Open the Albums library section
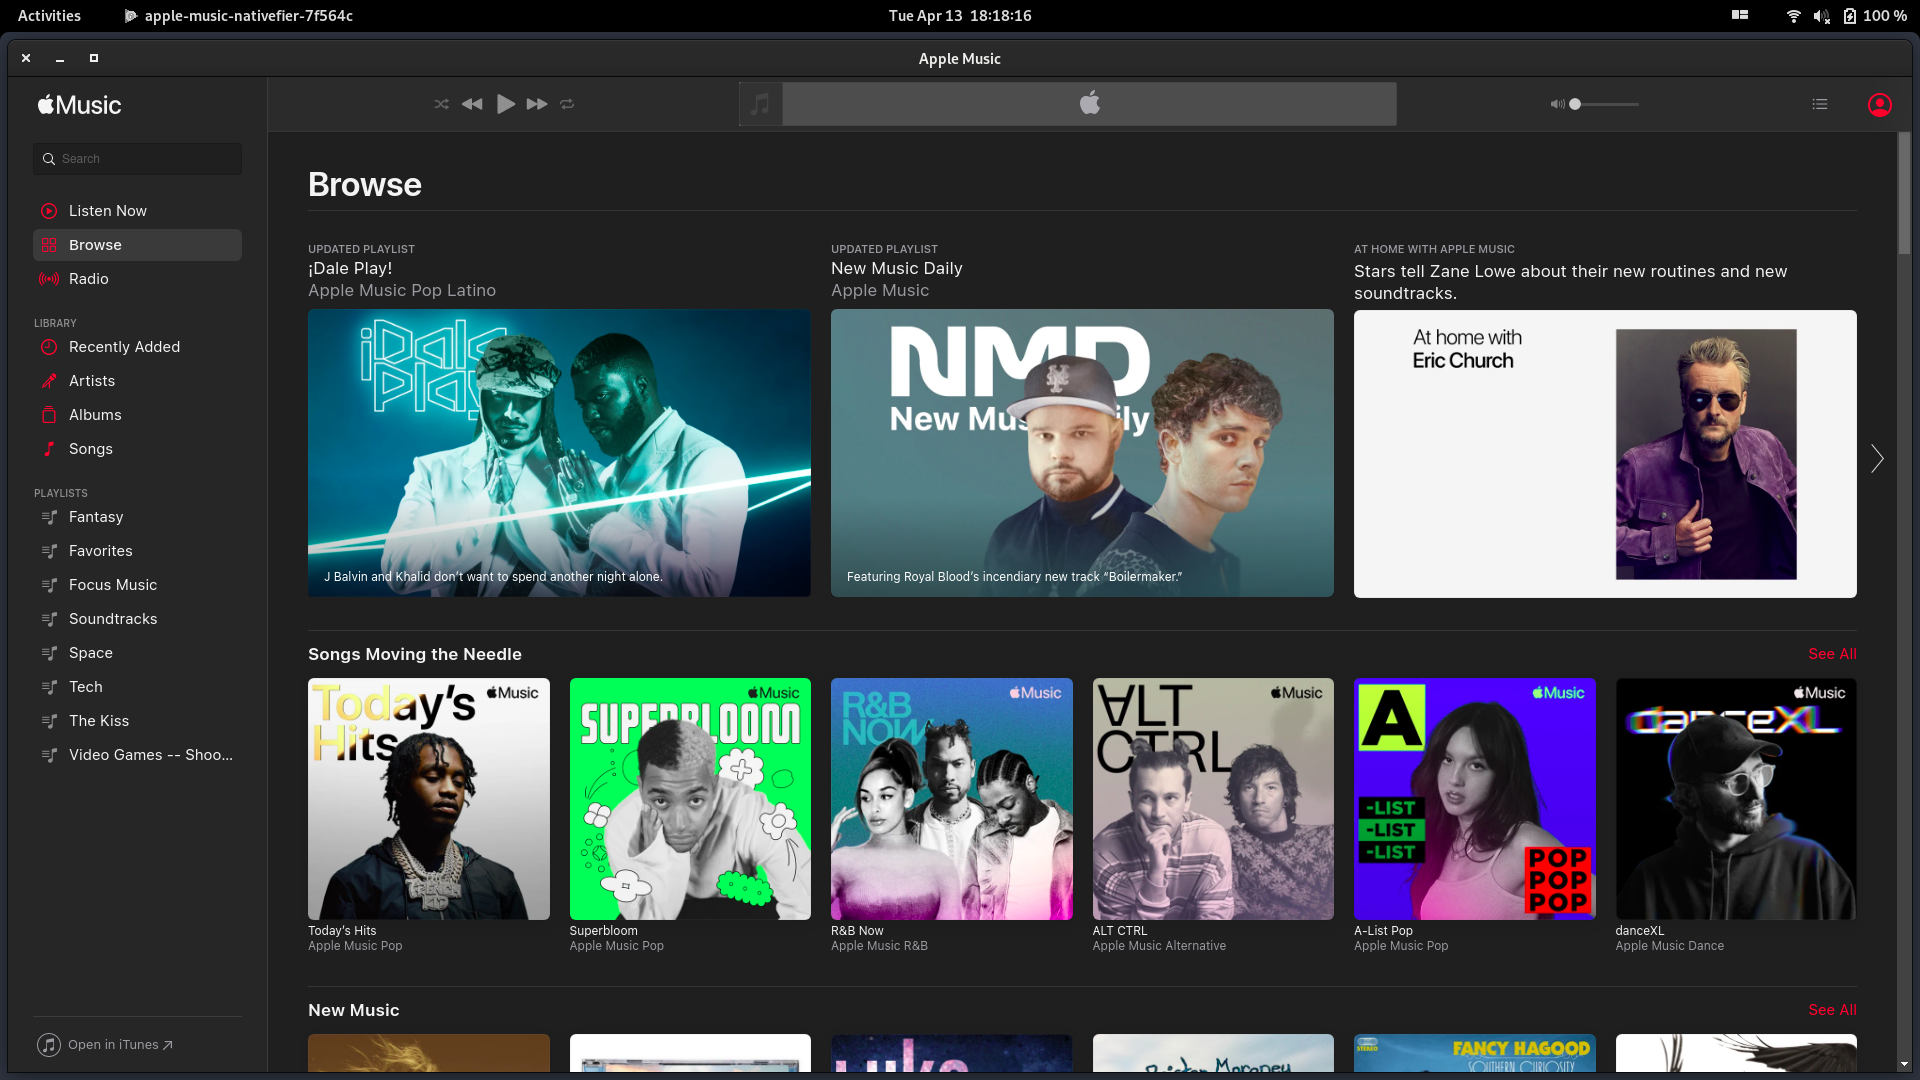This screenshot has height=1080, width=1920. [95, 415]
